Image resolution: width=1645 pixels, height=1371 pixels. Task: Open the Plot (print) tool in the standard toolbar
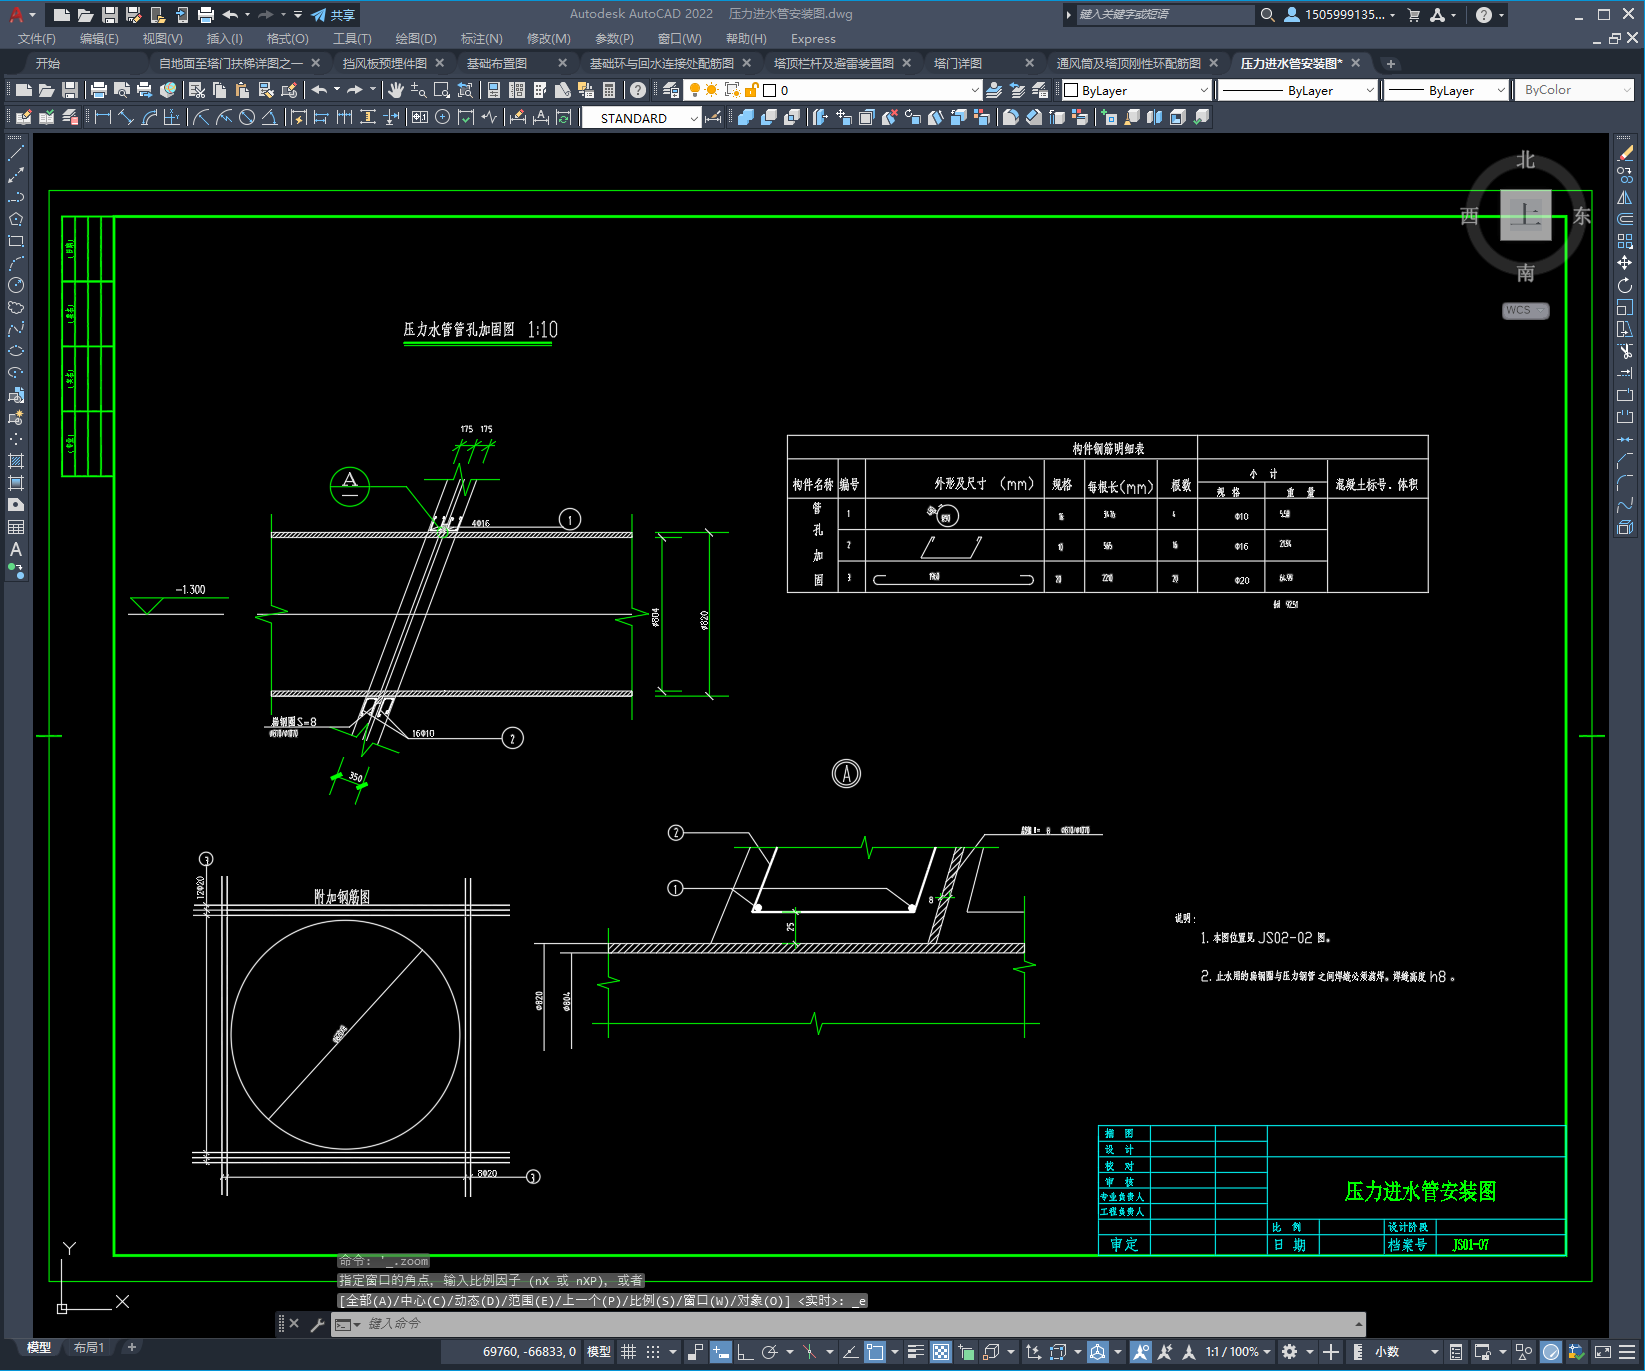point(99,90)
